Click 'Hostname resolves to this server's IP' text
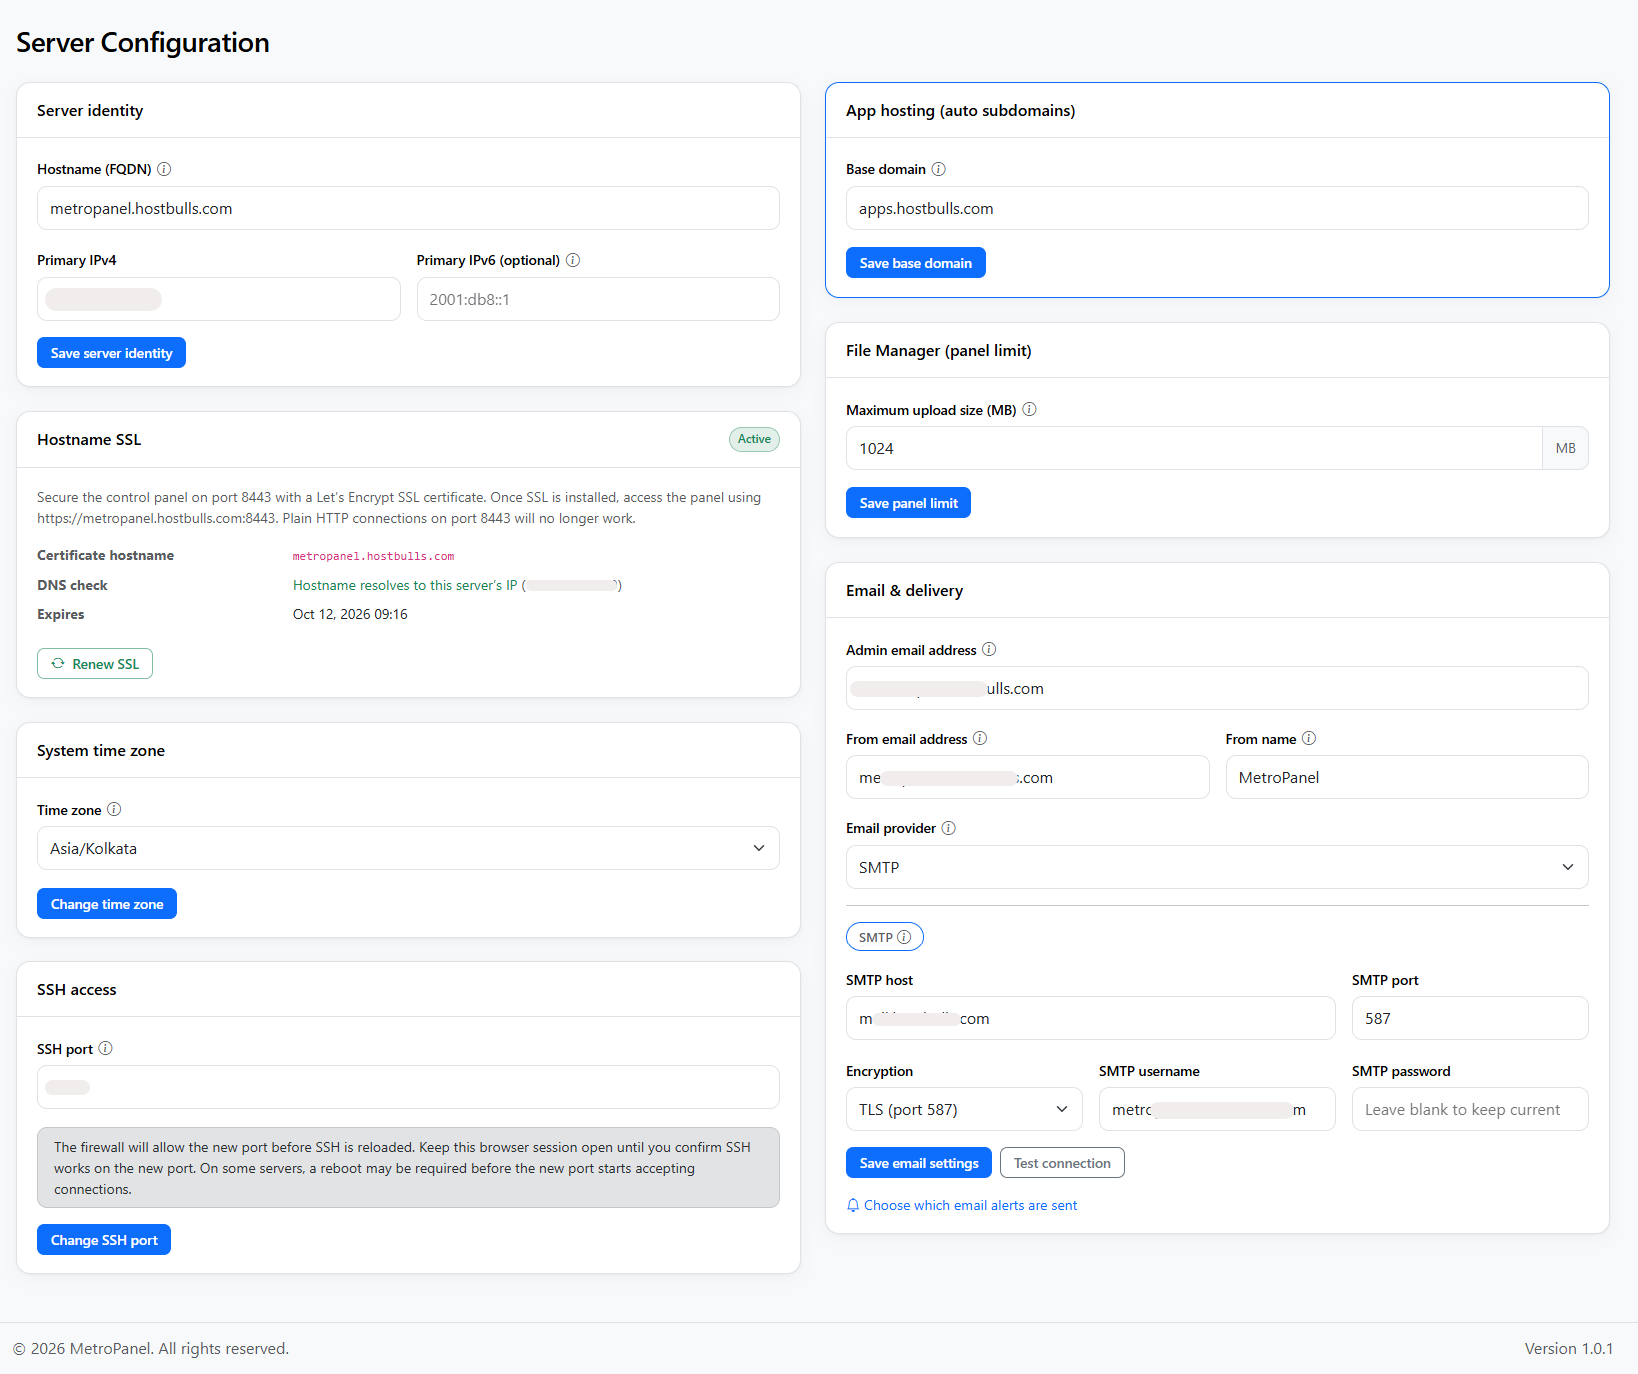This screenshot has height=1374, width=1638. [x=405, y=585]
